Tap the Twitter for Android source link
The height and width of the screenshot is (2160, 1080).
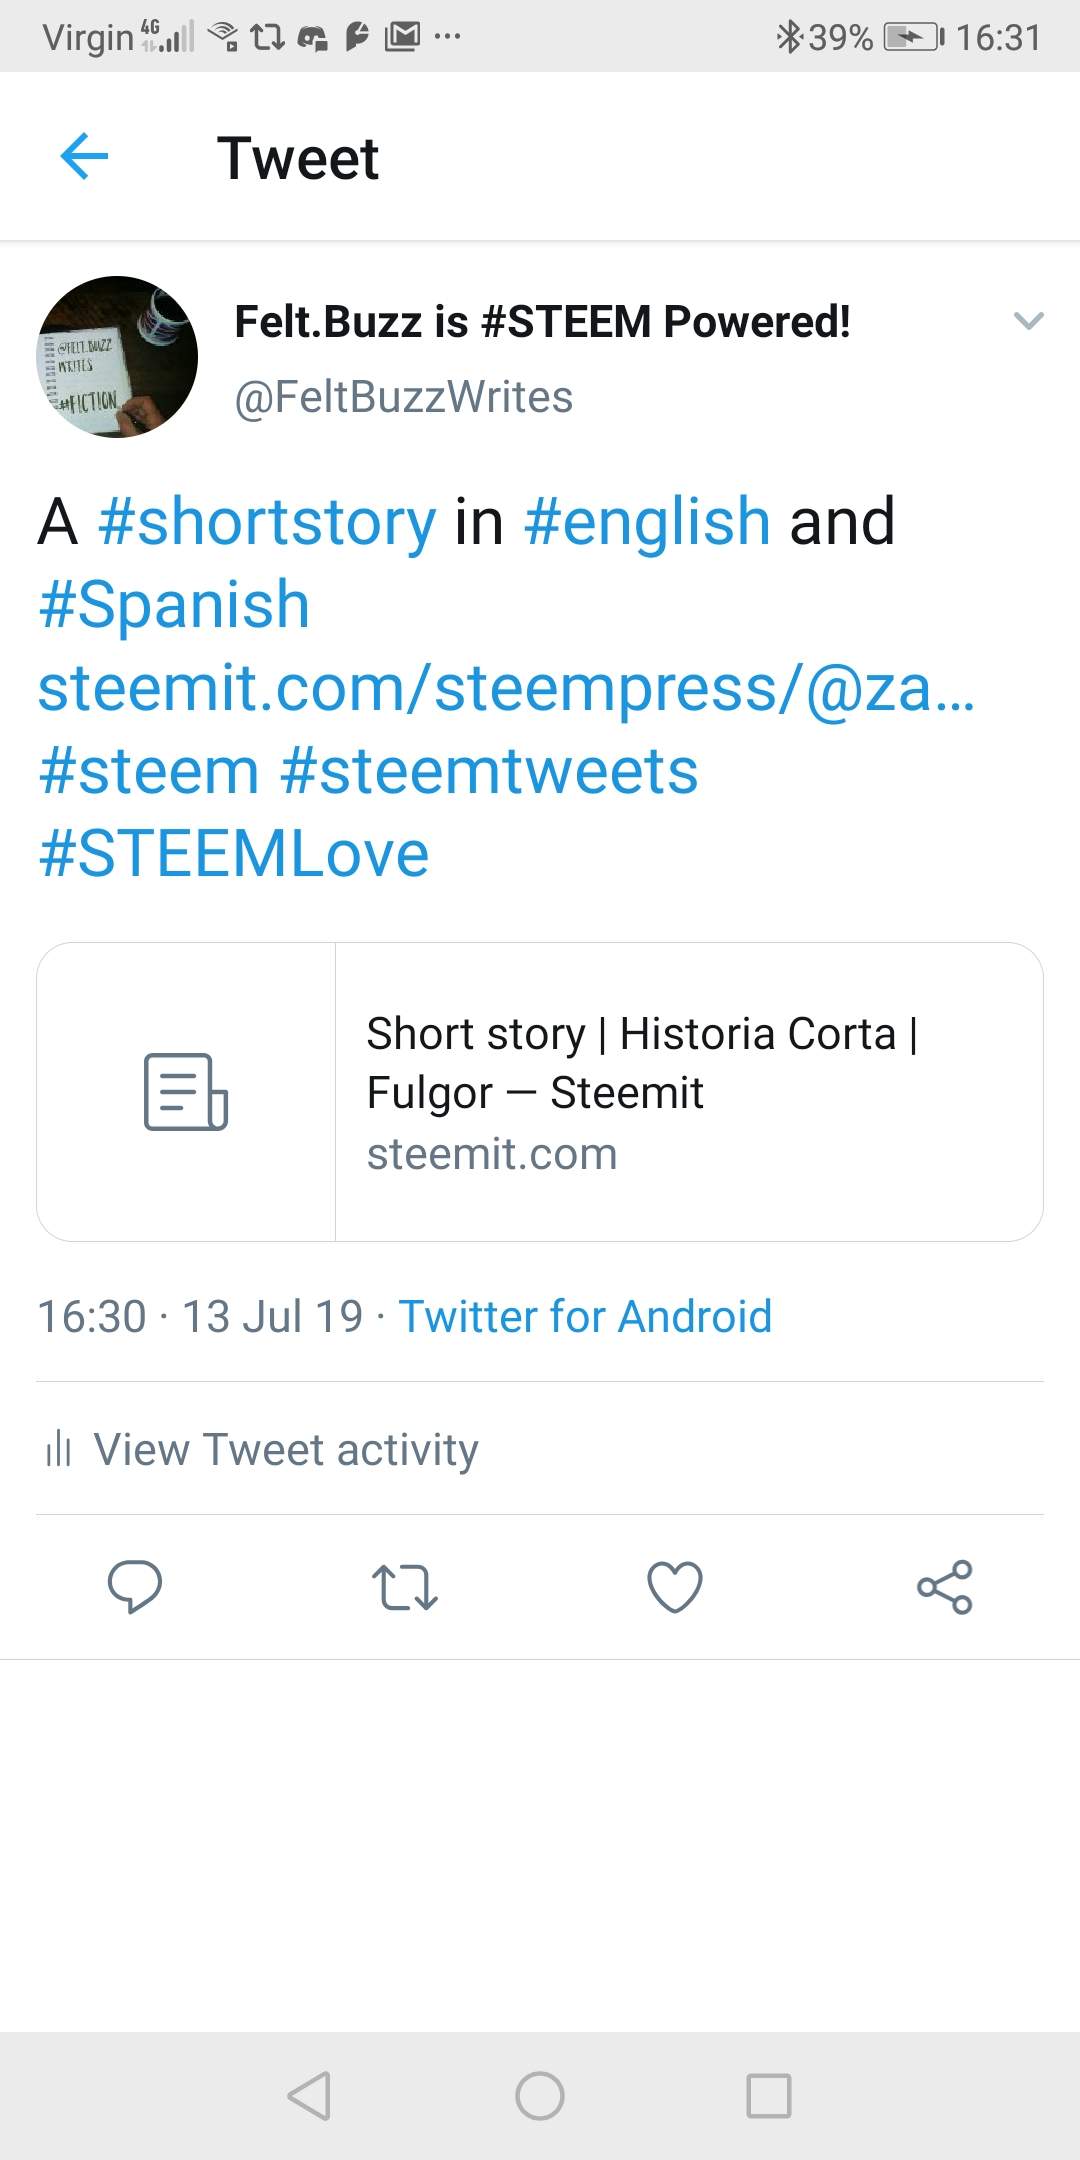tap(585, 1316)
